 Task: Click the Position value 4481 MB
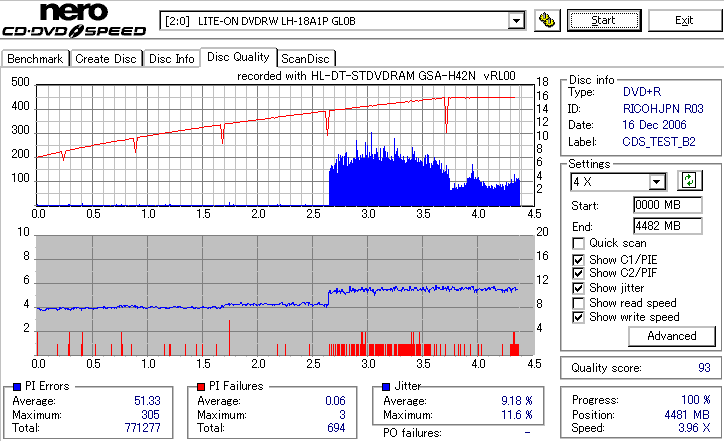687,415
